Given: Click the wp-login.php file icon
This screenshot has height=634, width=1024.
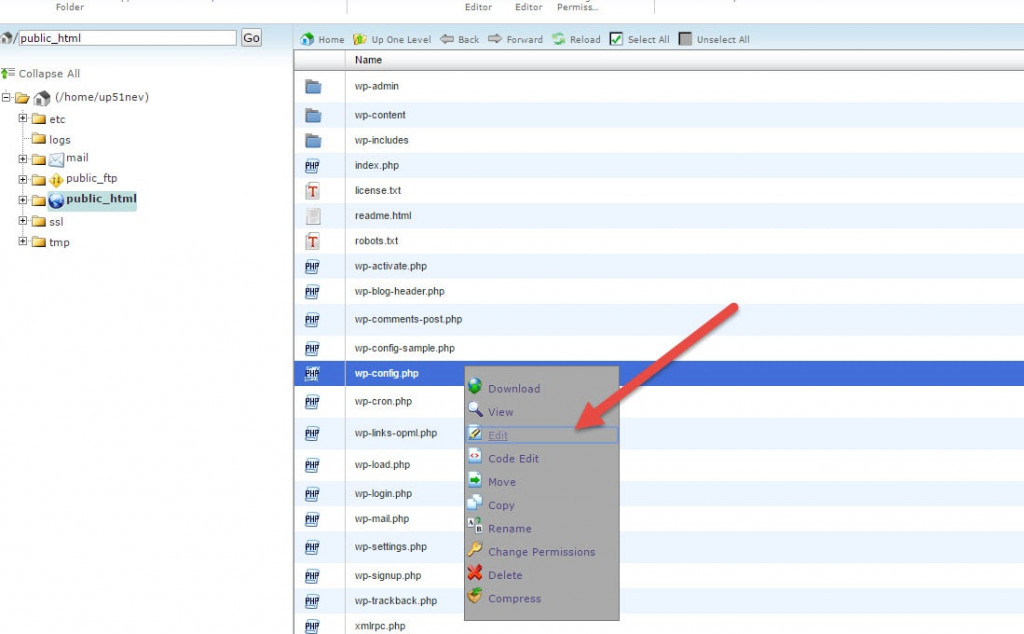Looking at the screenshot, I should [x=312, y=494].
